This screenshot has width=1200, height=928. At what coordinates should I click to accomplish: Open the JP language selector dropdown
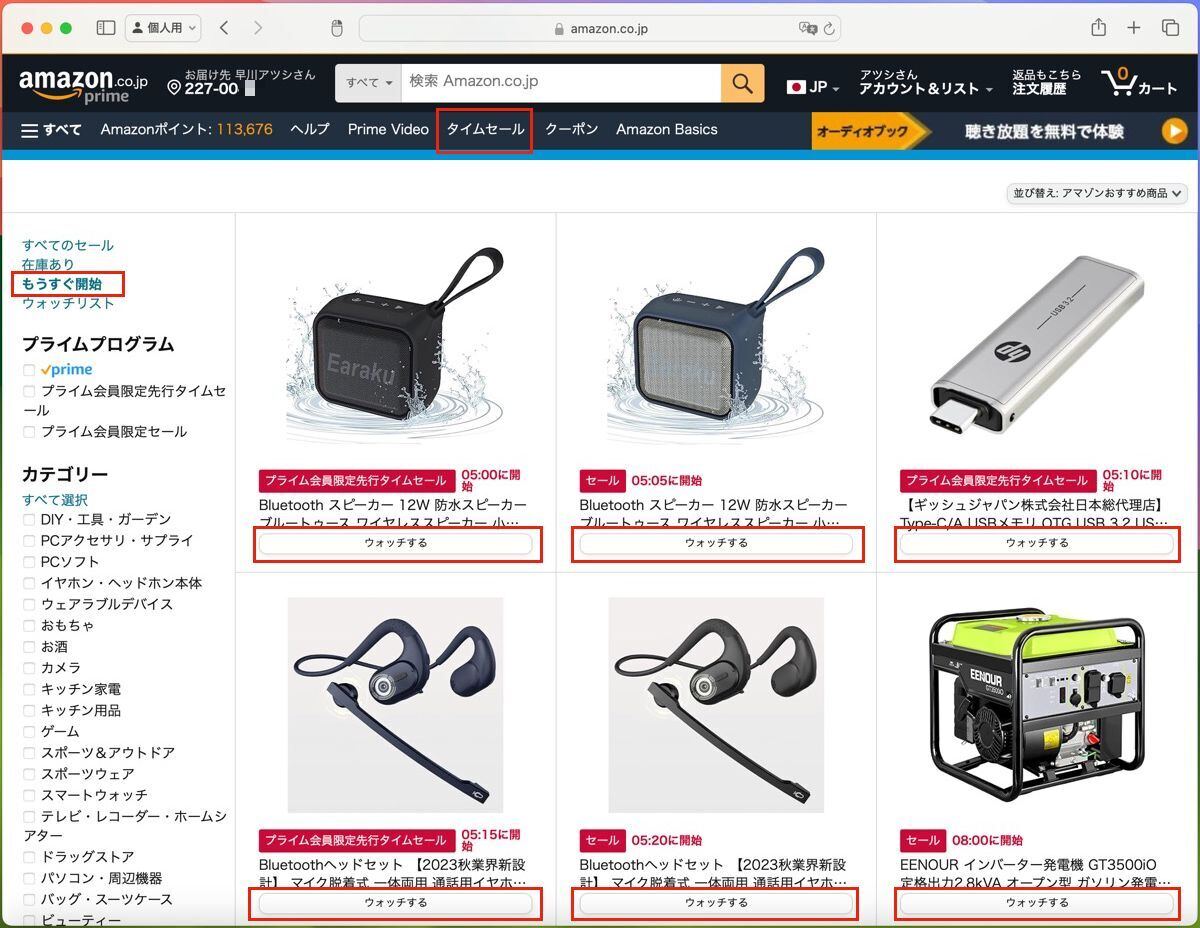(813, 87)
